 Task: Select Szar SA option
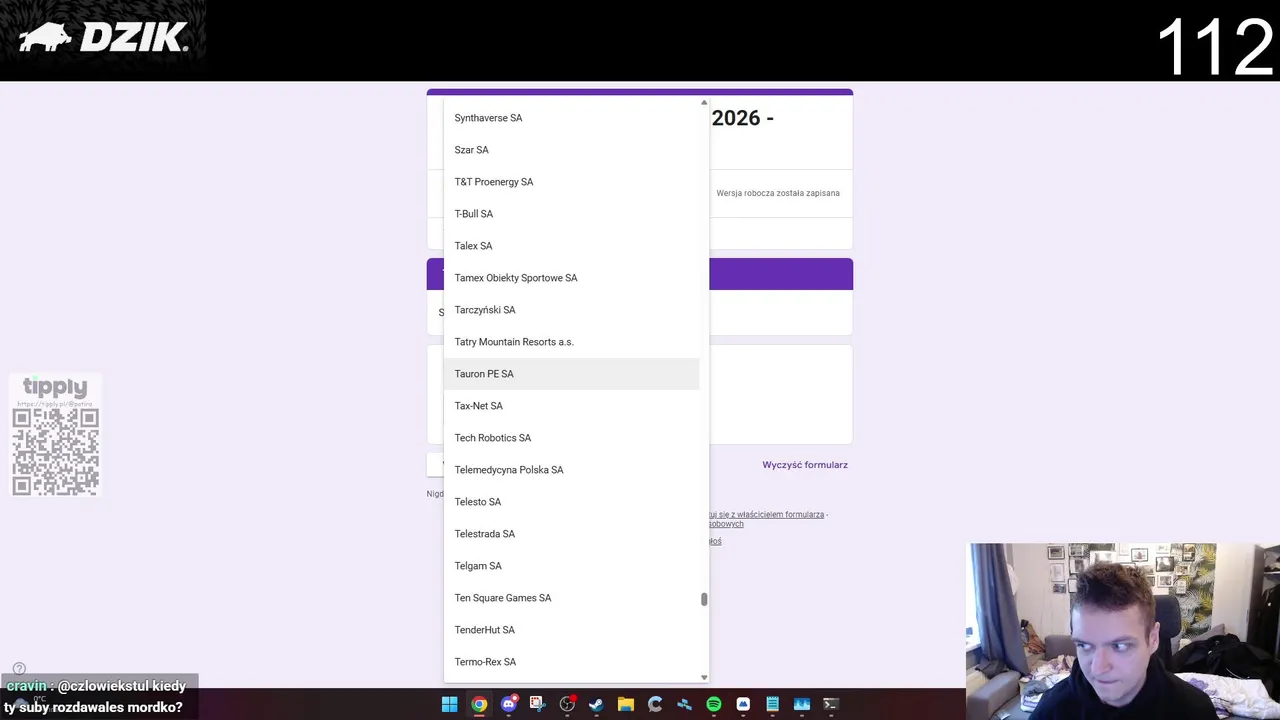(571, 150)
